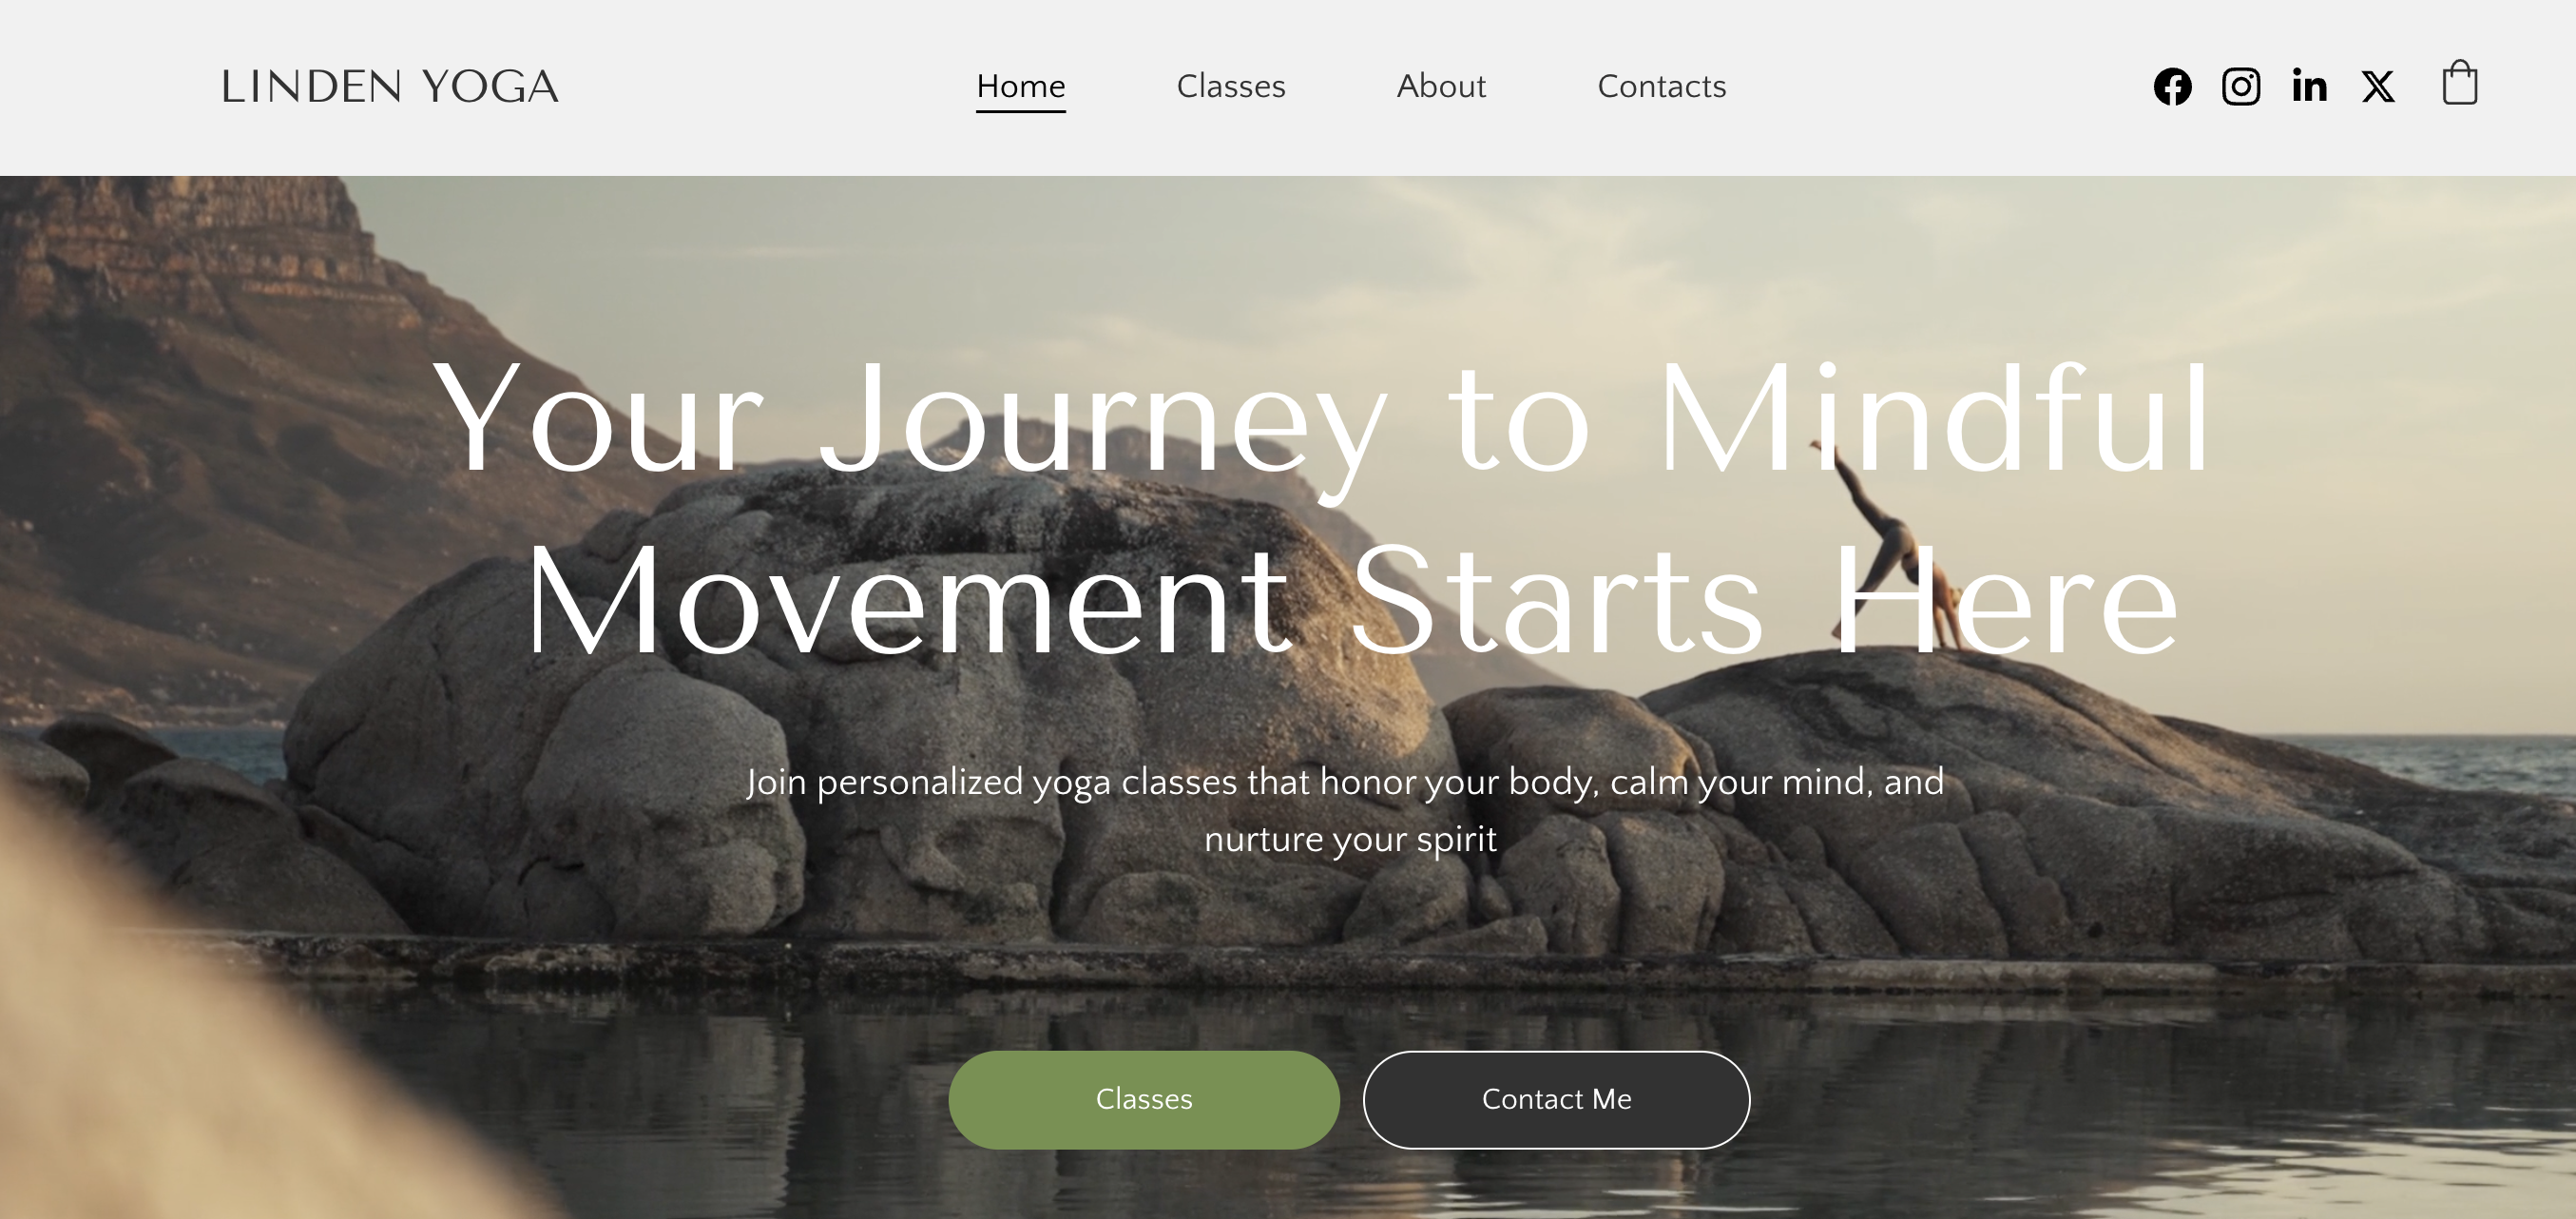Click the 'Join personalized yoga classes' paragraph

point(1346,809)
